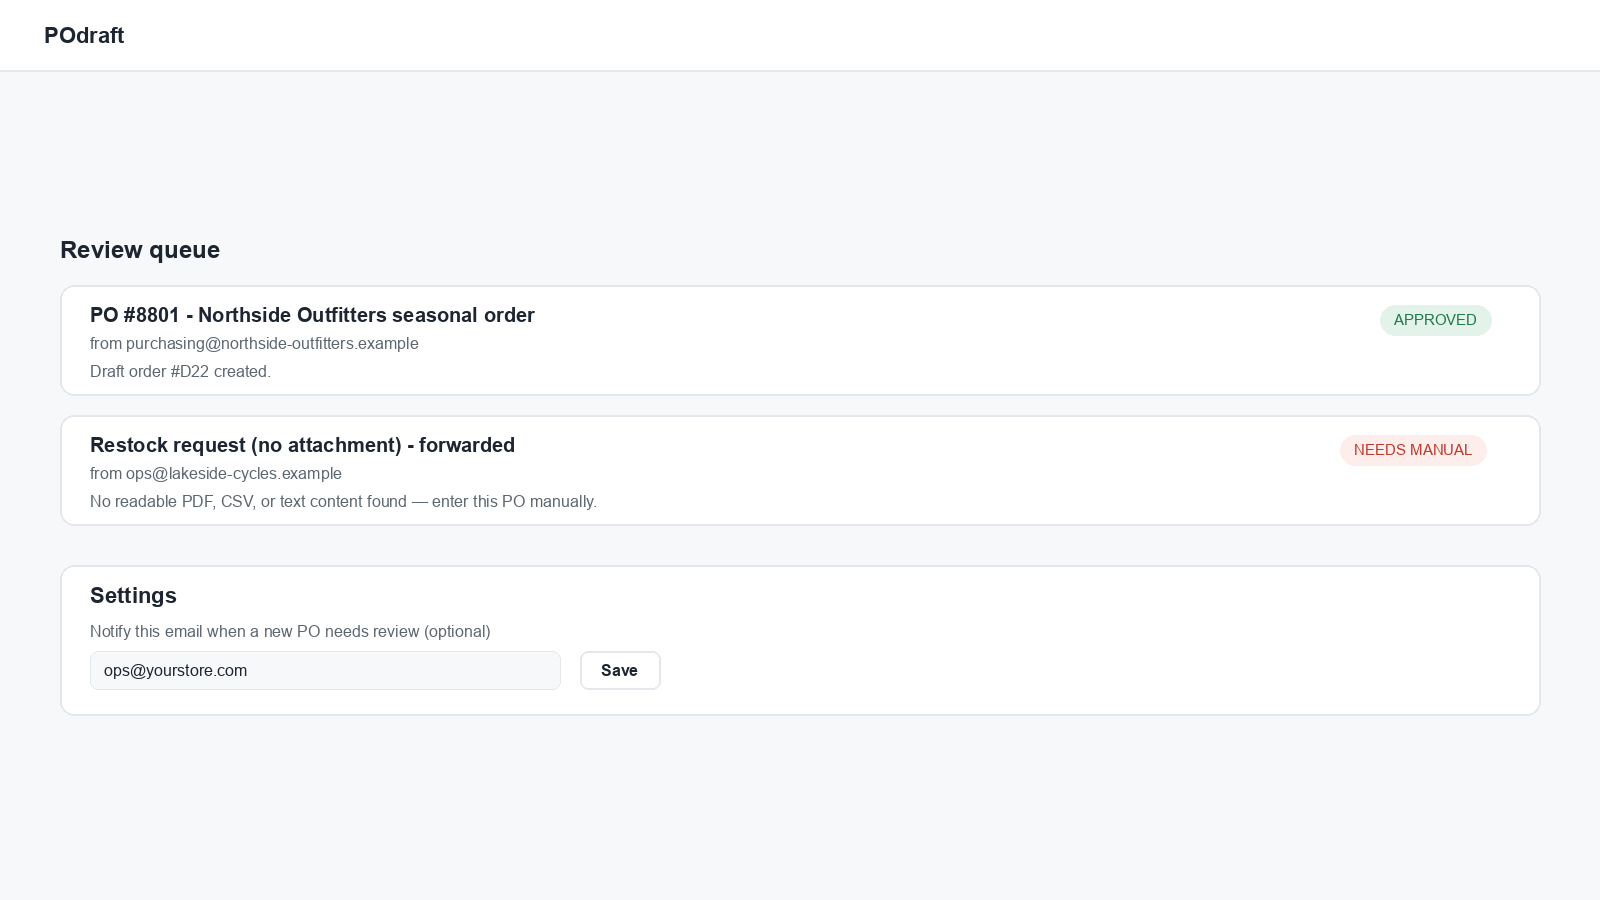Viewport: 1600px width, 900px height.
Task: Click the ops@lakeside-cycles.example sender address
Action: coord(234,473)
